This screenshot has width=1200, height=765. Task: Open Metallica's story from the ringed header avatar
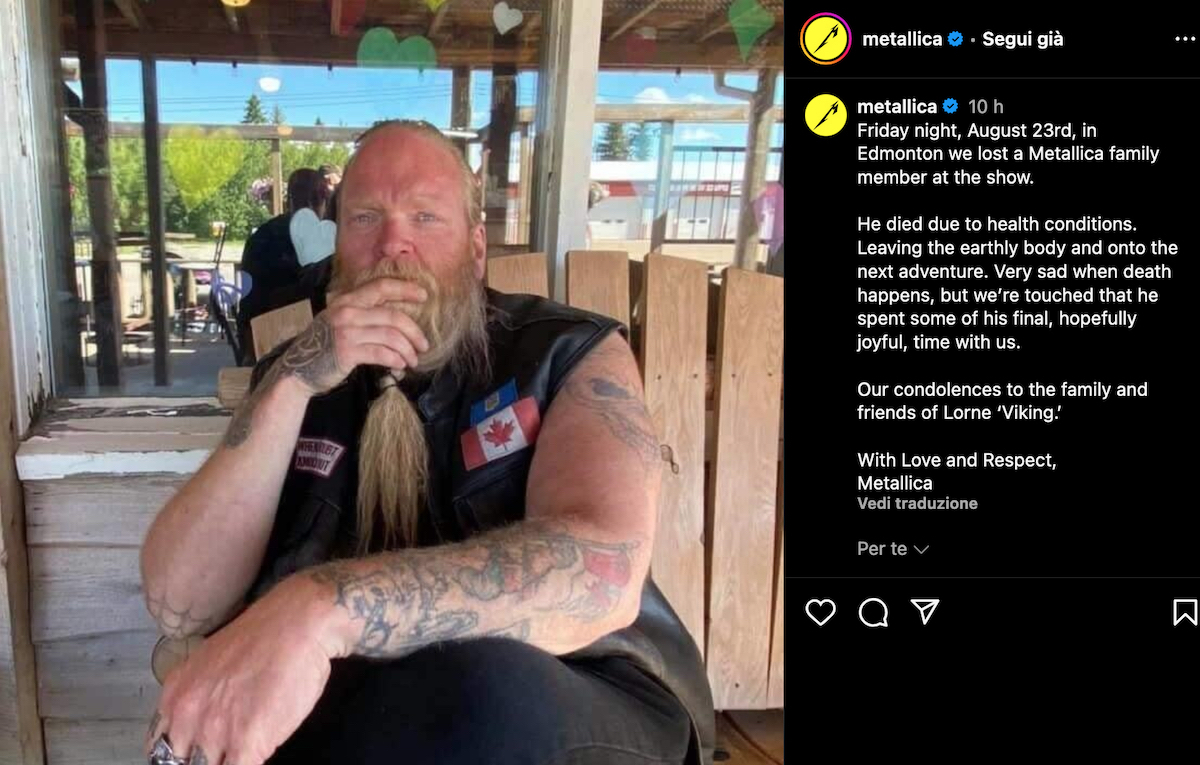[826, 39]
